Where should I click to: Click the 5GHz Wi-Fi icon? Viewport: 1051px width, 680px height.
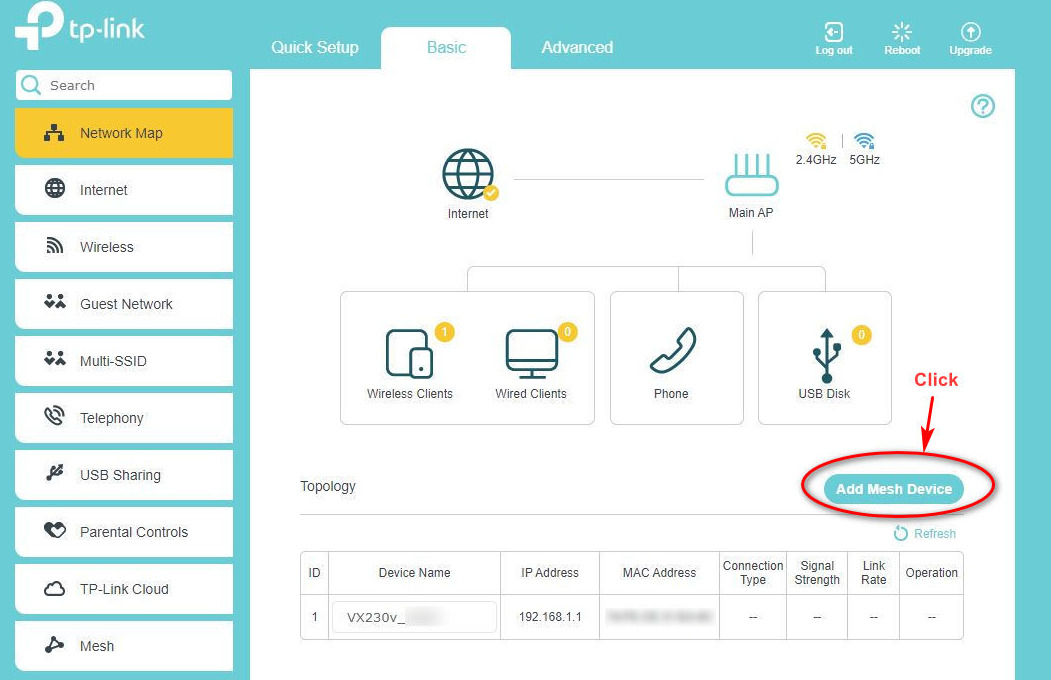[864, 140]
